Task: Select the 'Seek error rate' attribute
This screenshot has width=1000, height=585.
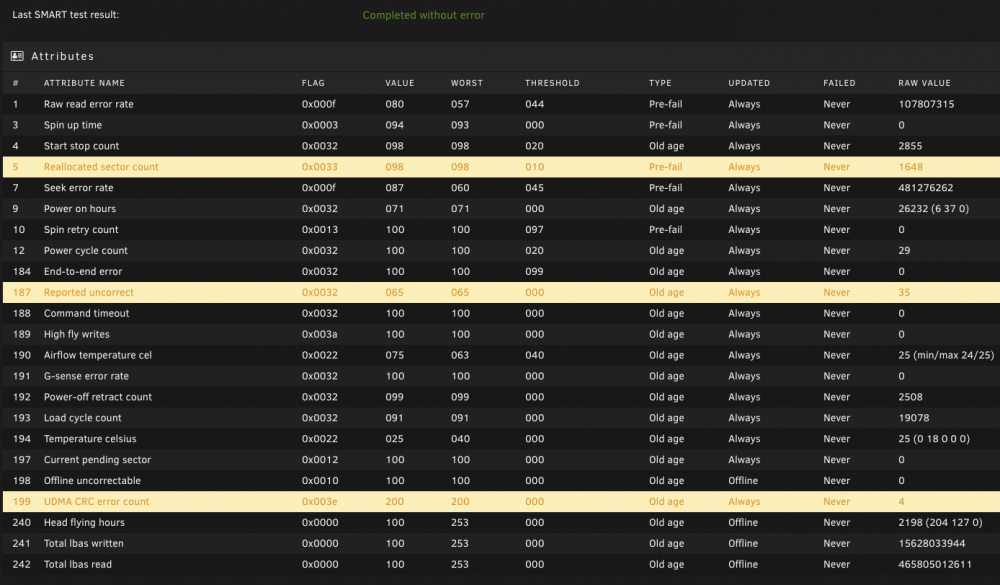Action: pyautogui.click(x=78, y=188)
